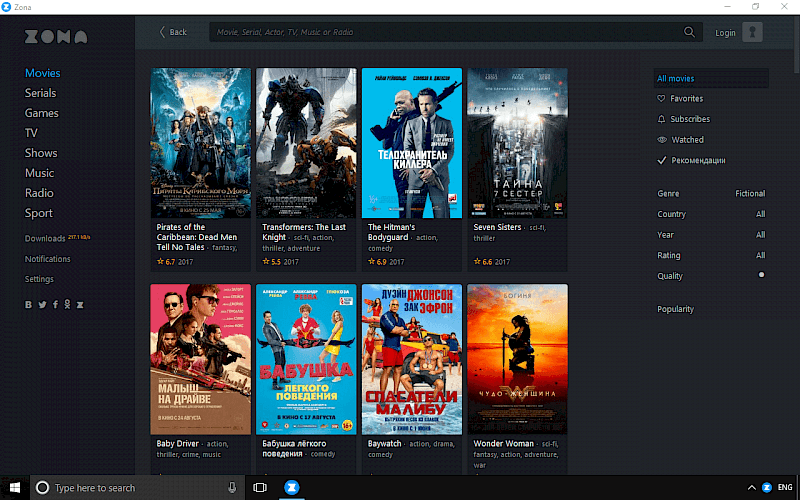Open the Twitter social icon
Image resolution: width=800 pixels, height=500 pixels.
[42, 305]
